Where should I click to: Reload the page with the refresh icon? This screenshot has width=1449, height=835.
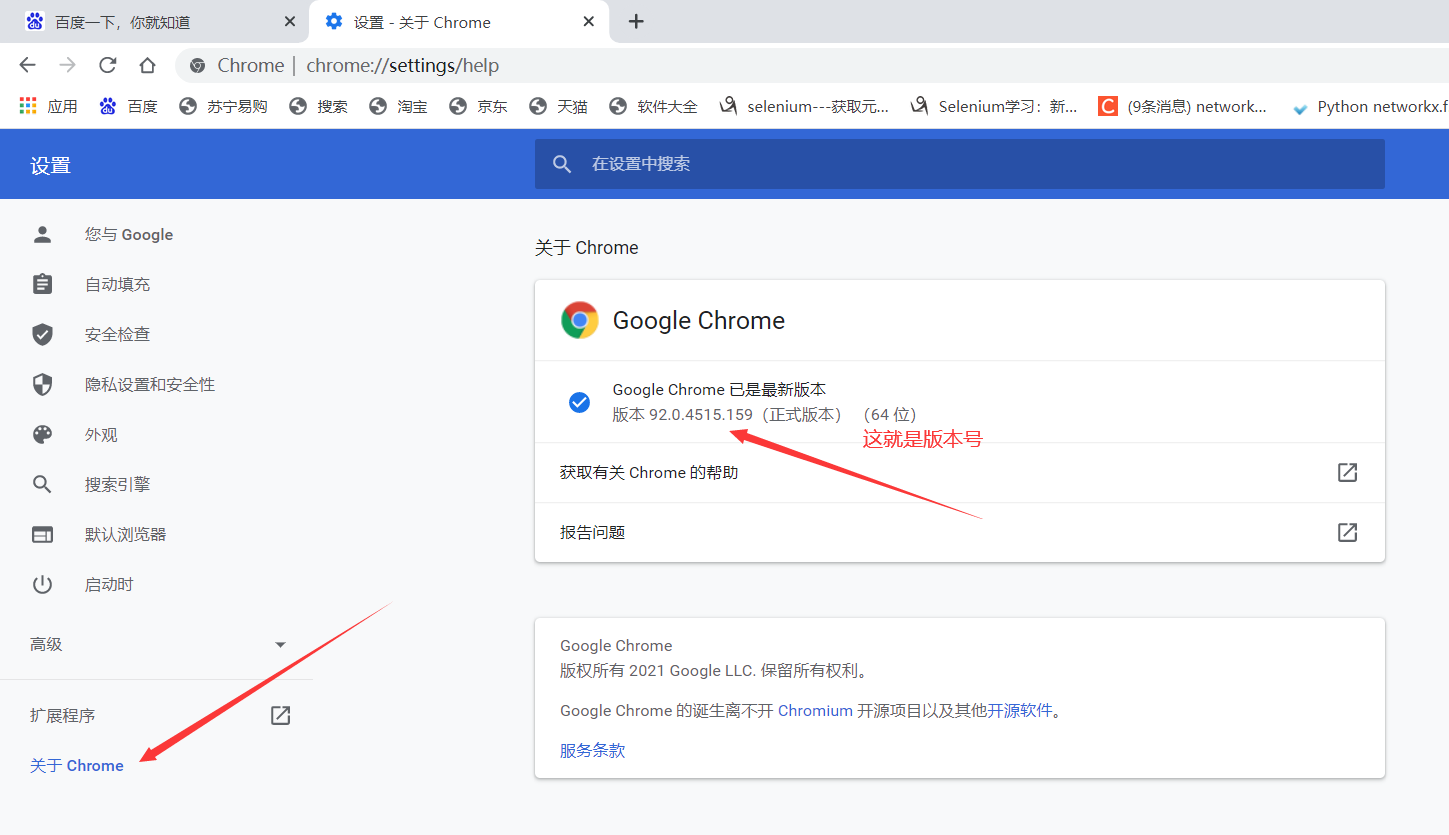[x=107, y=65]
